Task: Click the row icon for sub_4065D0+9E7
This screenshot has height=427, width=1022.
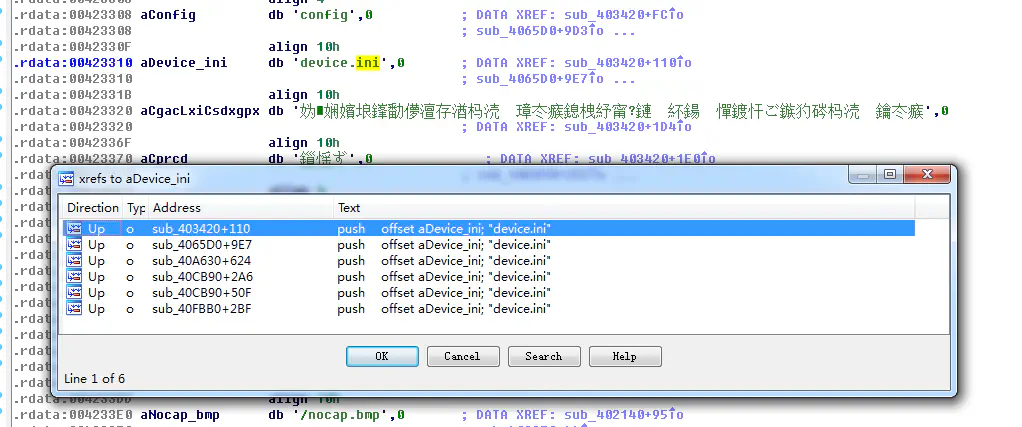Action: click(74, 245)
